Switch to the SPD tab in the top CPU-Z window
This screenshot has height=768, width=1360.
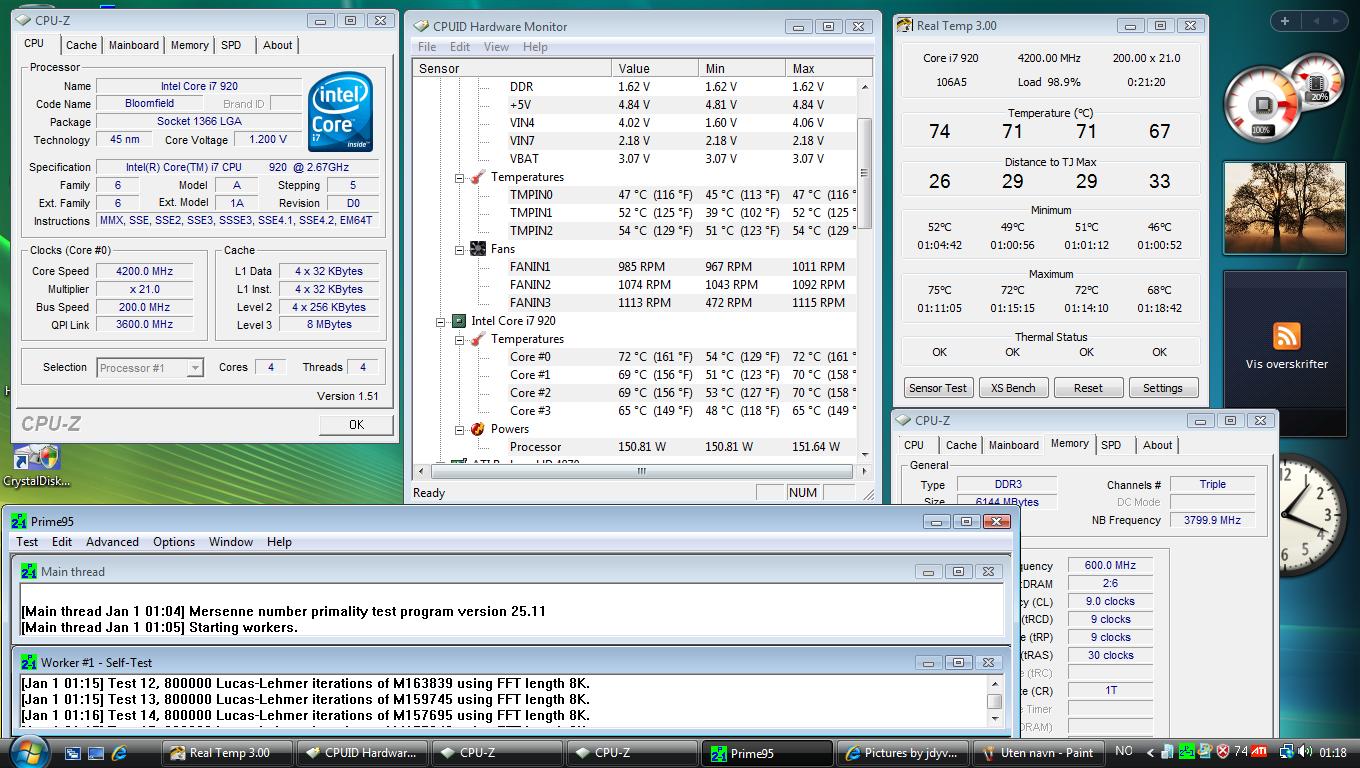[231, 45]
